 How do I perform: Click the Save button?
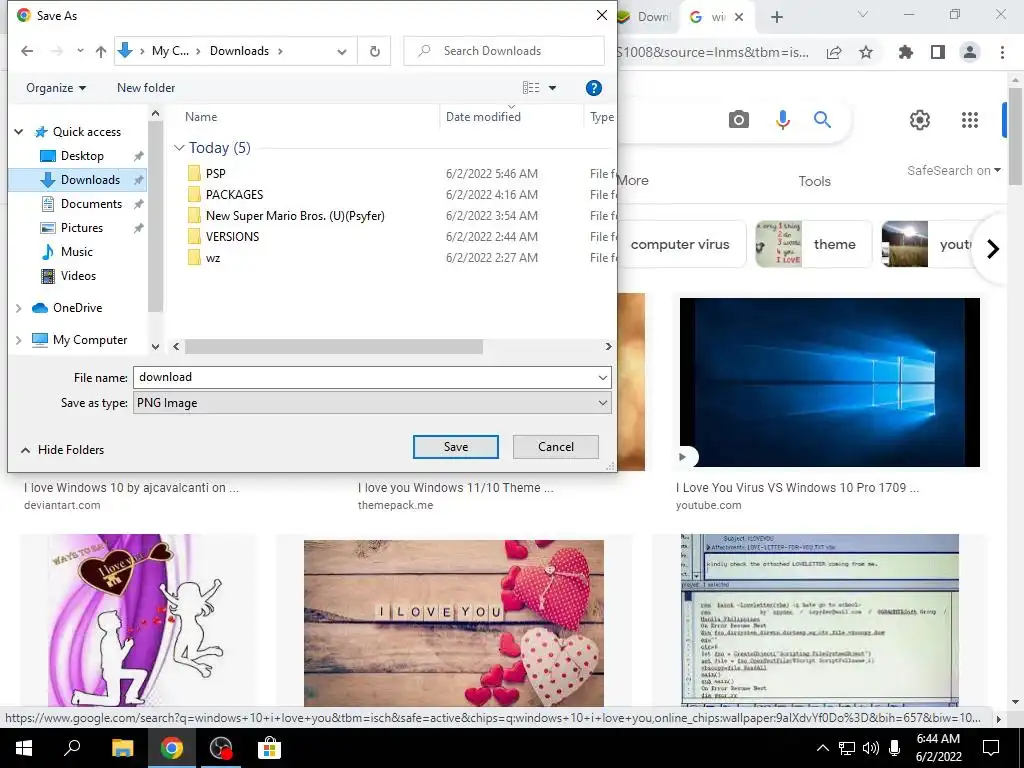click(455, 447)
